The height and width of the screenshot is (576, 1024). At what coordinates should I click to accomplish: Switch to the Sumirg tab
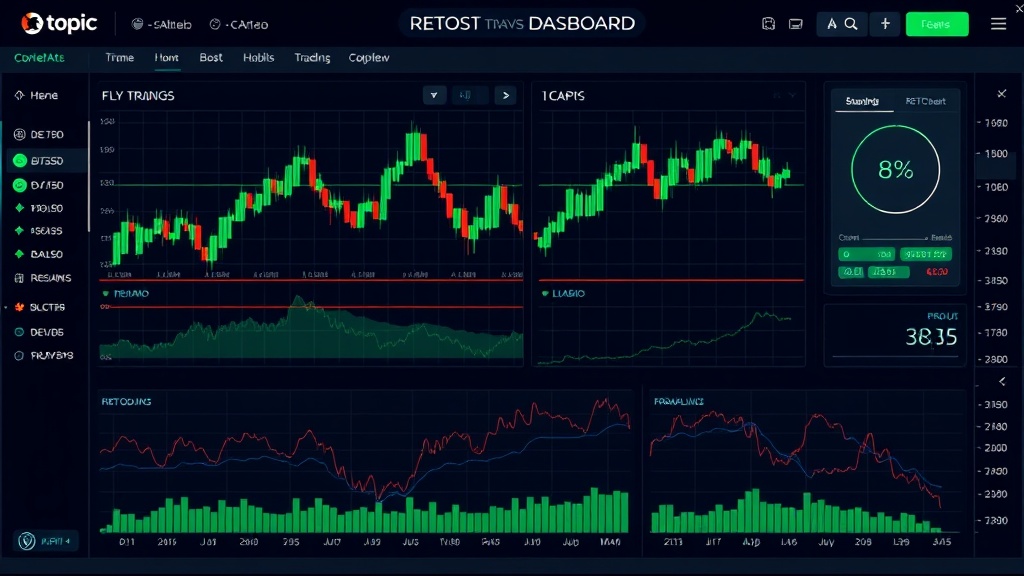tap(862, 101)
